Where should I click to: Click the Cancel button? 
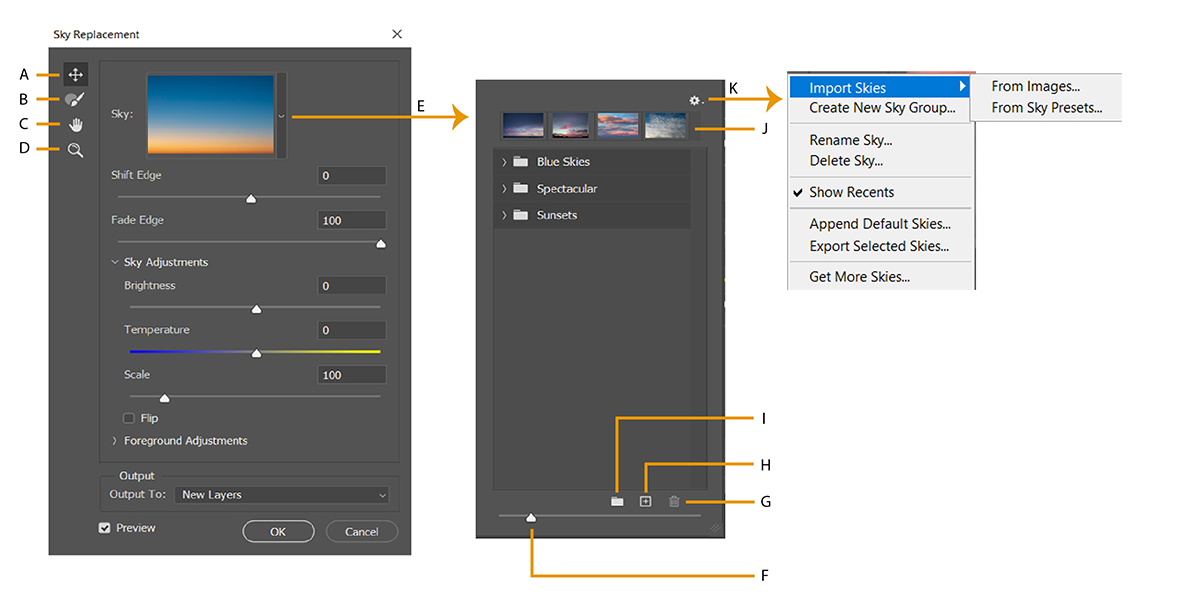click(x=361, y=531)
